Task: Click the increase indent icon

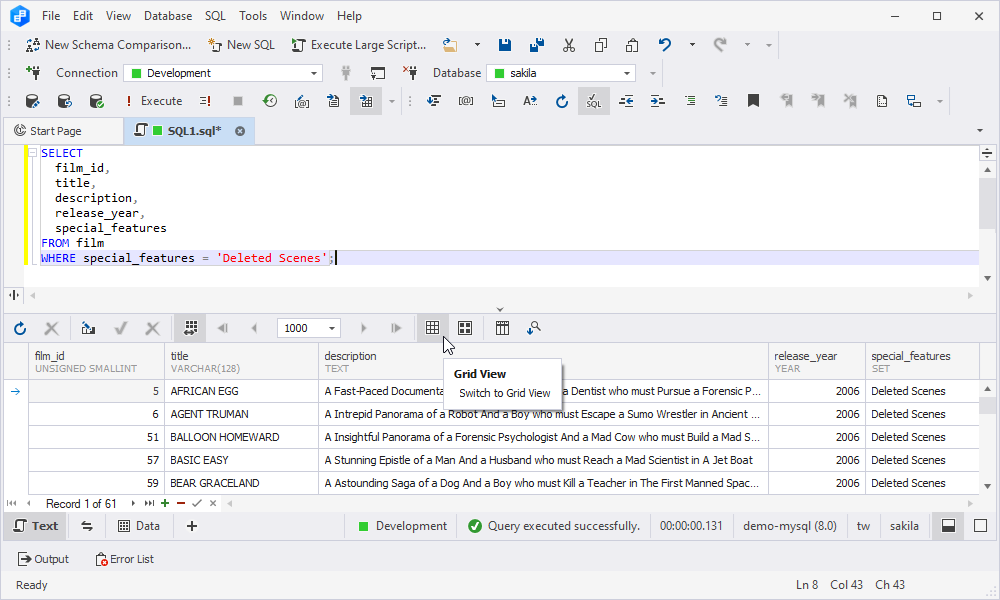Action: (x=658, y=101)
